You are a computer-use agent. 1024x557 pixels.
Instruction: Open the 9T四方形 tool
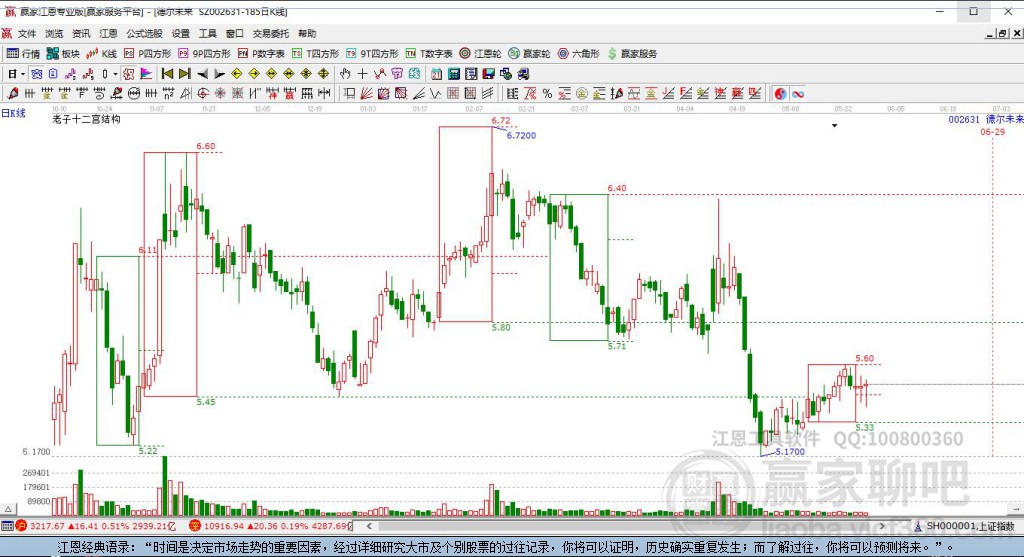coord(372,54)
